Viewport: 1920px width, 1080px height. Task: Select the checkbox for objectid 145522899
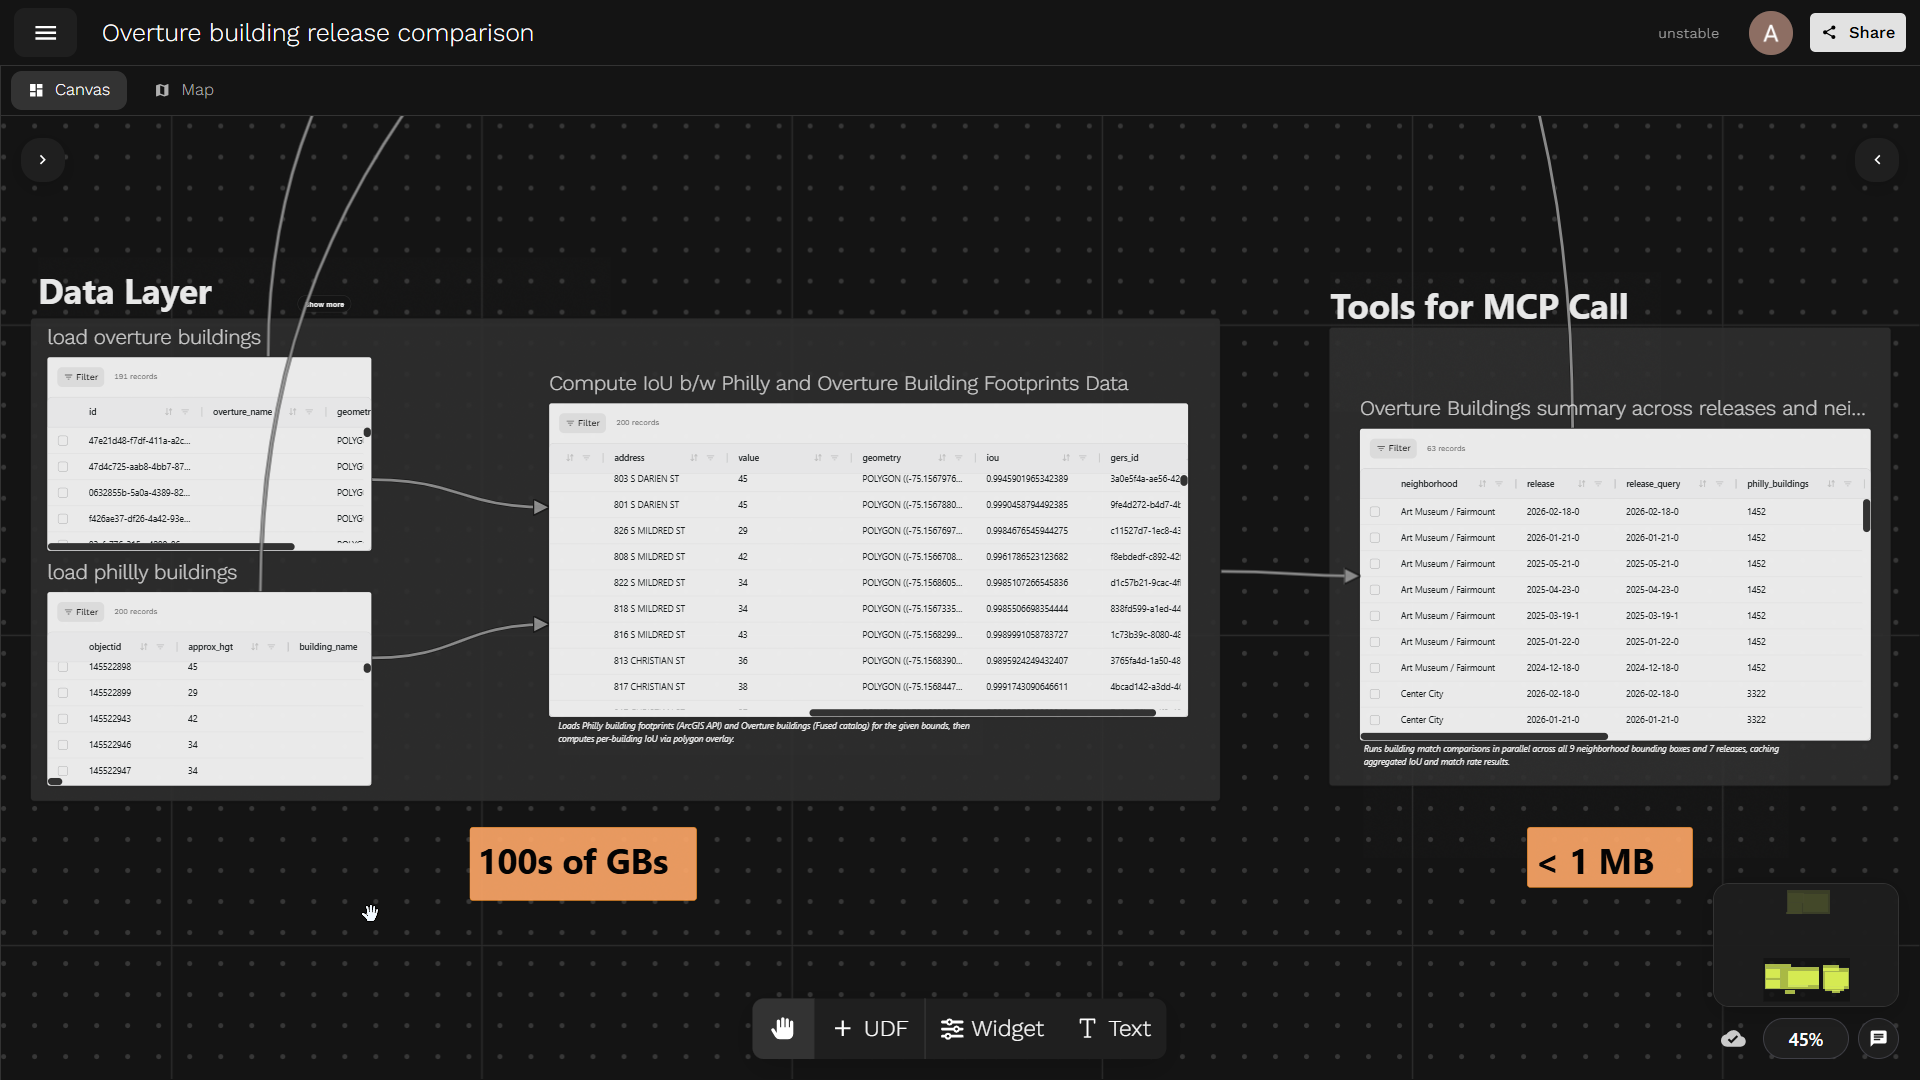pyautogui.click(x=63, y=693)
